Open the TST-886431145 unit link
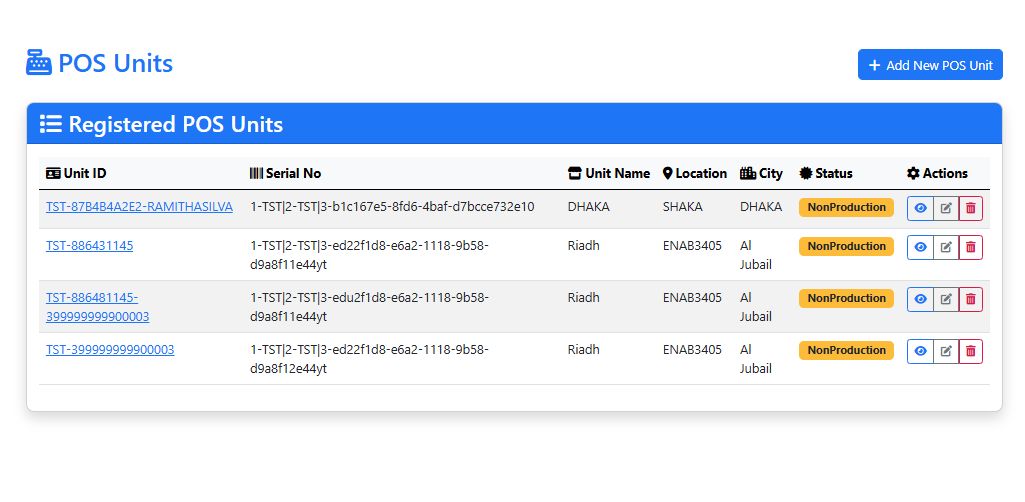1025x502 pixels. 89,246
